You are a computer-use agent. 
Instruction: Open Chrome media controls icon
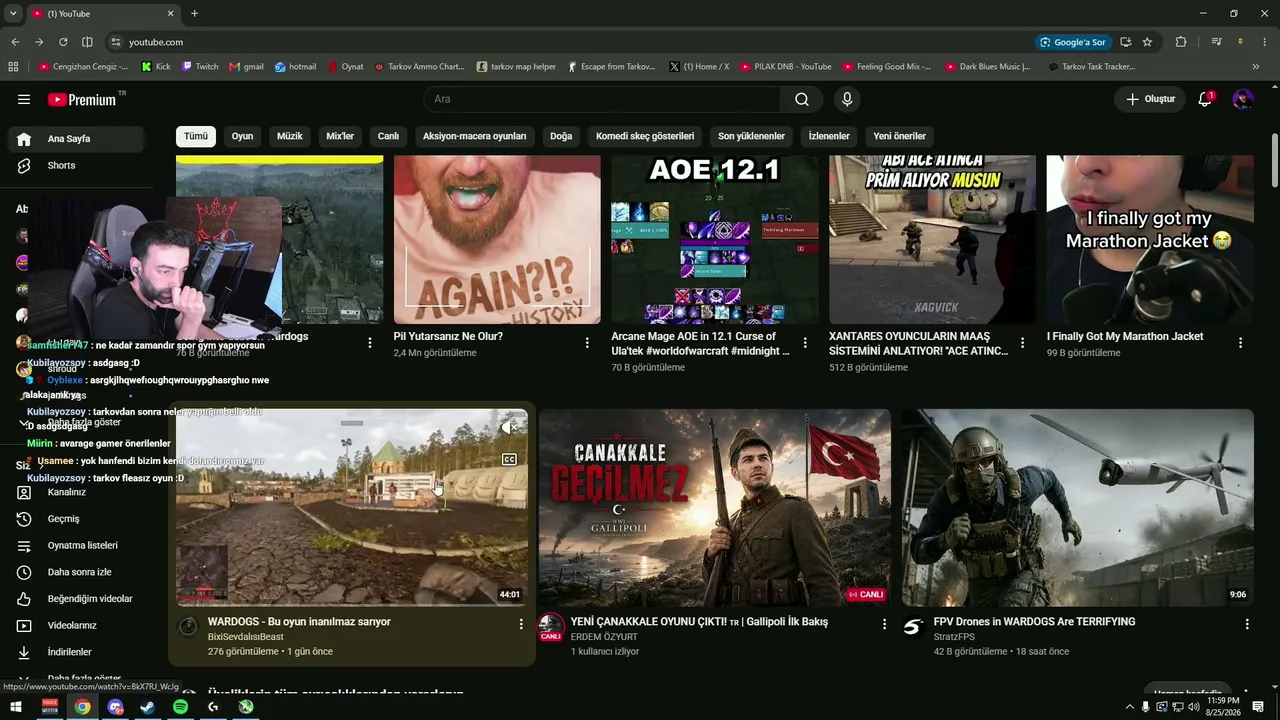[1216, 42]
